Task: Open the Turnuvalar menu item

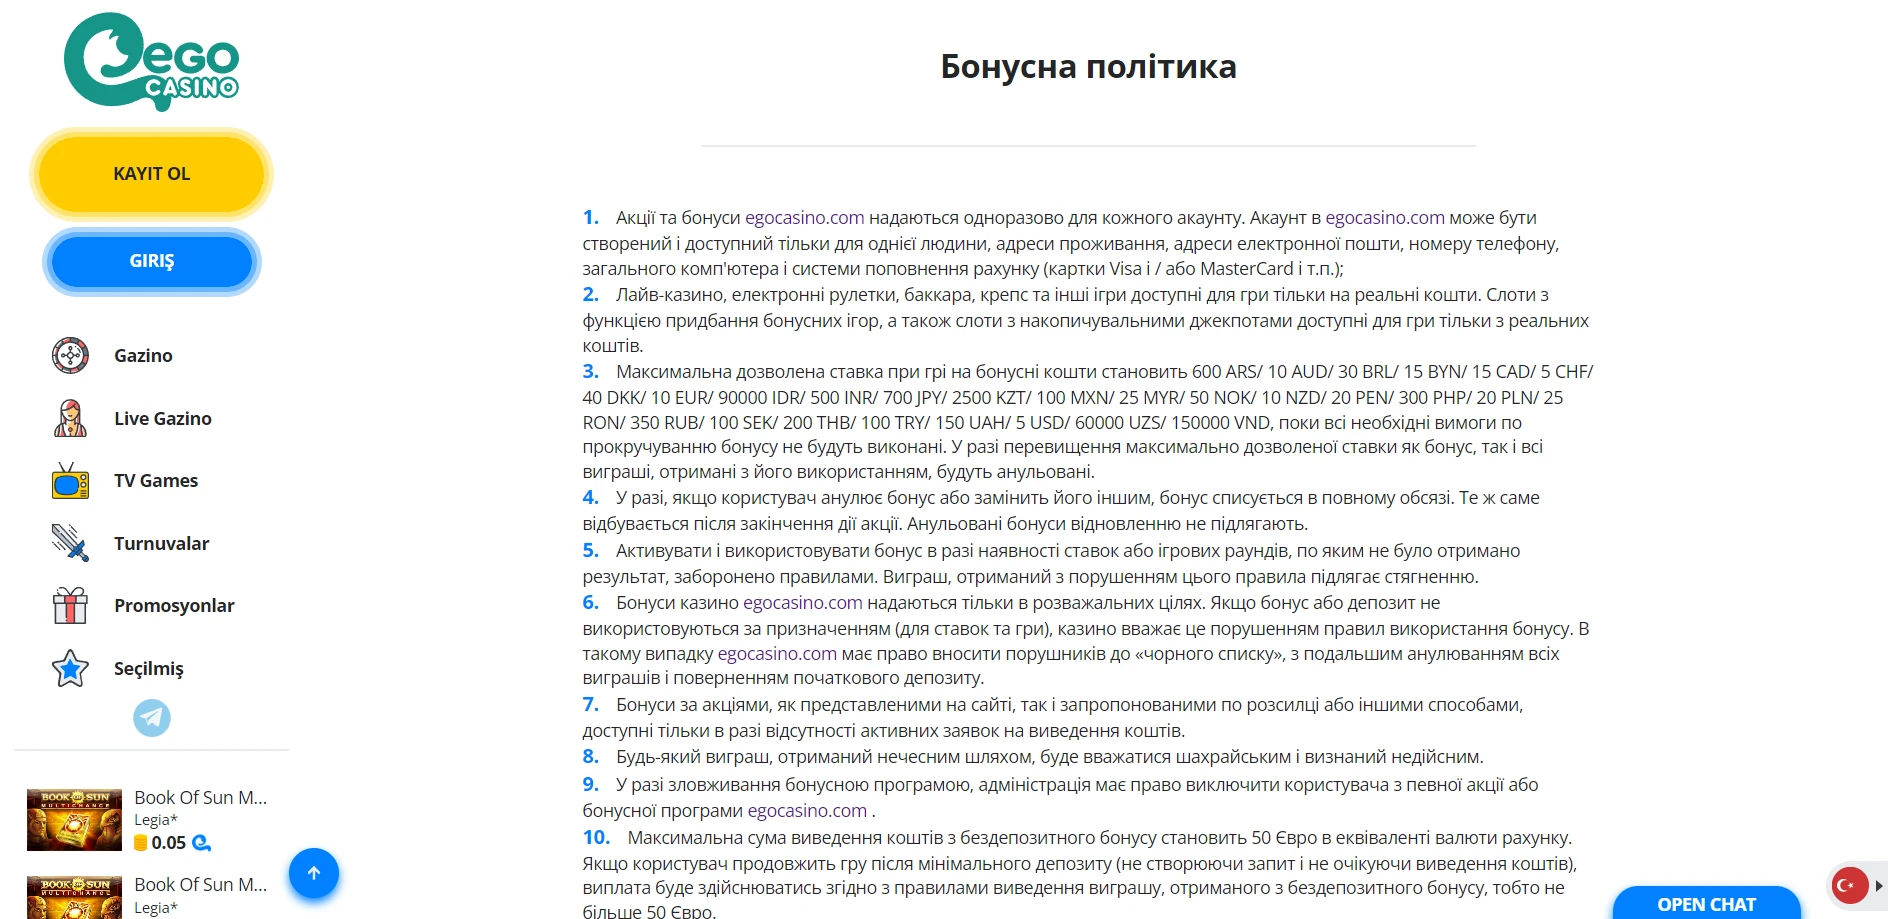Action: [x=161, y=544]
